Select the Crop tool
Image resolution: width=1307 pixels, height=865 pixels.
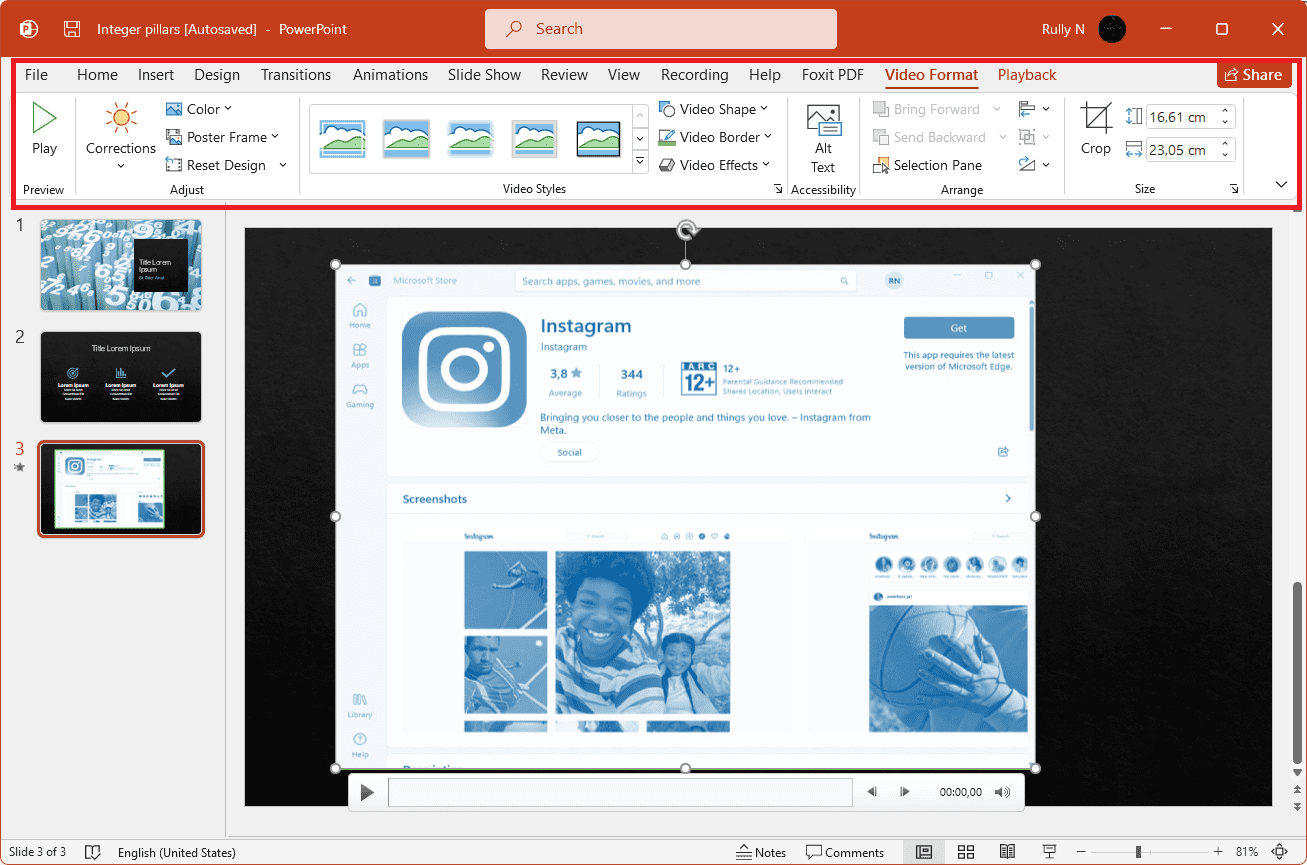tap(1096, 129)
